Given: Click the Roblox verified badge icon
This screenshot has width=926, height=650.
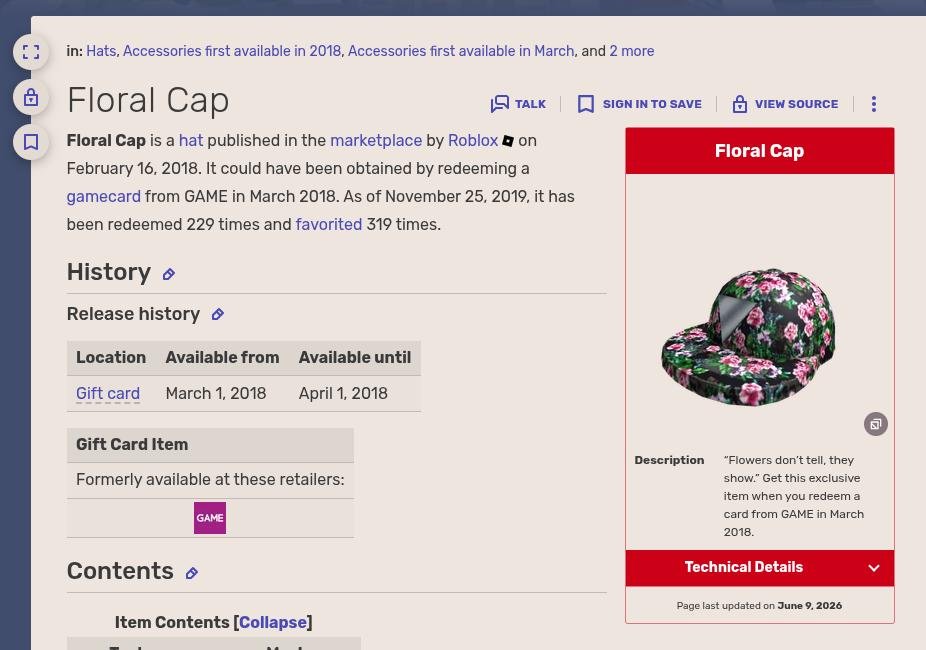Looking at the screenshot, I should (x=508, y=141).
